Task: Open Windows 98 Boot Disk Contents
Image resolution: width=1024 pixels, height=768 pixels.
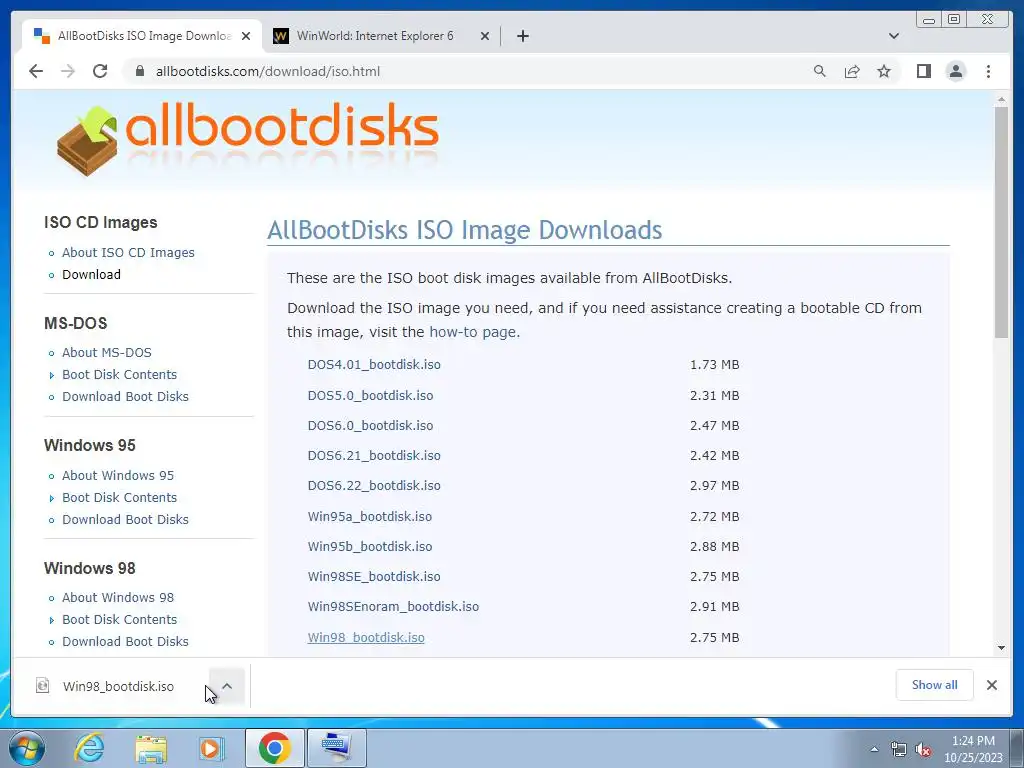Action: point(120,620)
